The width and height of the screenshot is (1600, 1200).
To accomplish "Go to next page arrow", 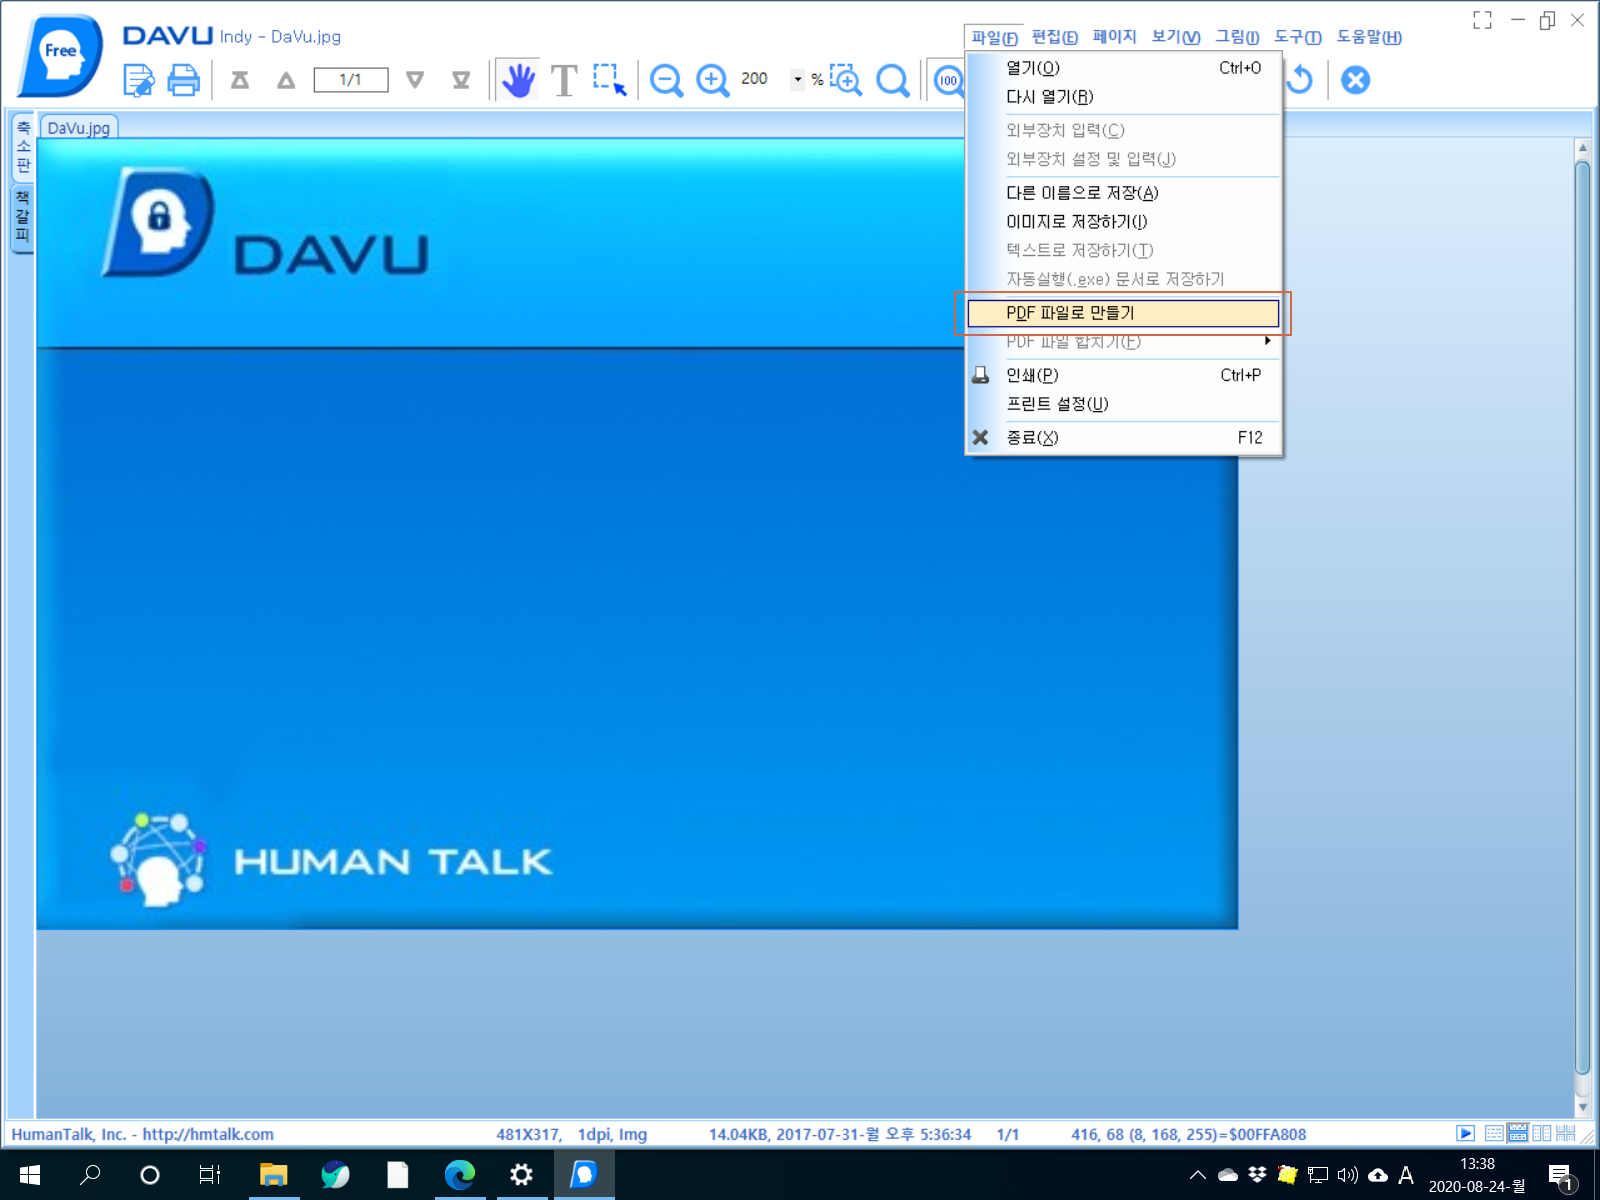I will 415,80.
